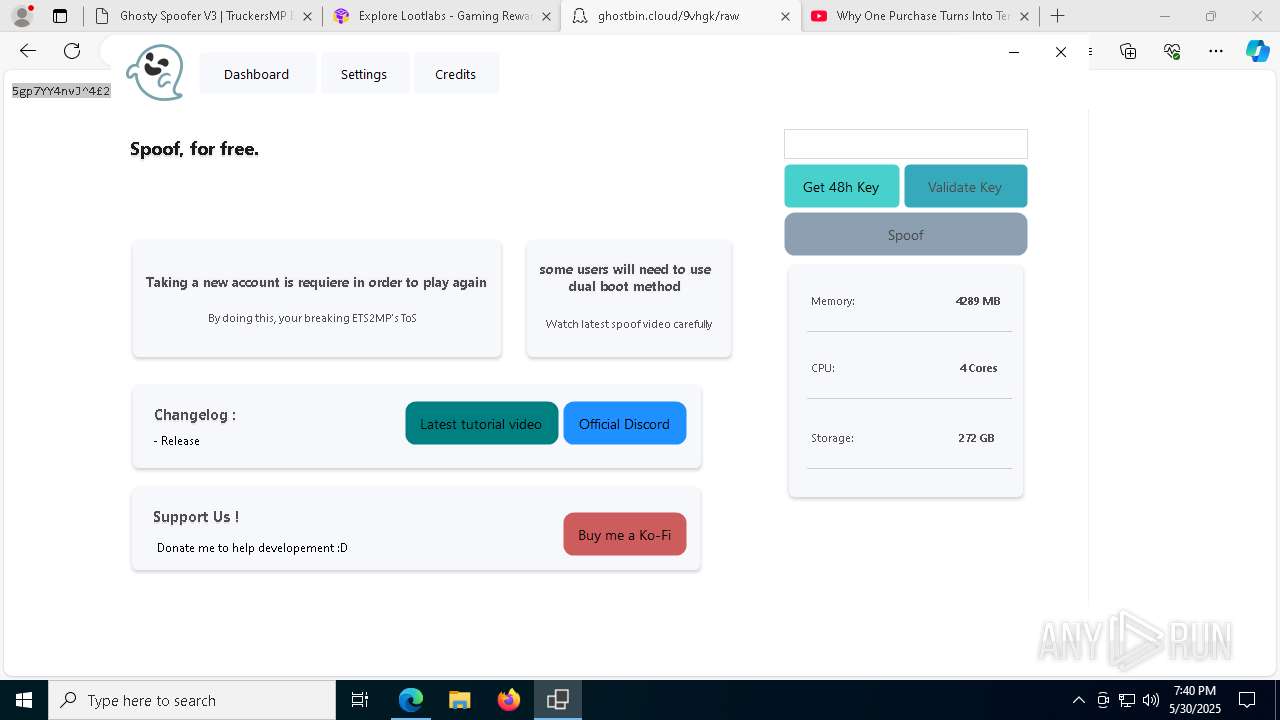
Task: Open Edge Collections icon
Action: pos(1128,51)
